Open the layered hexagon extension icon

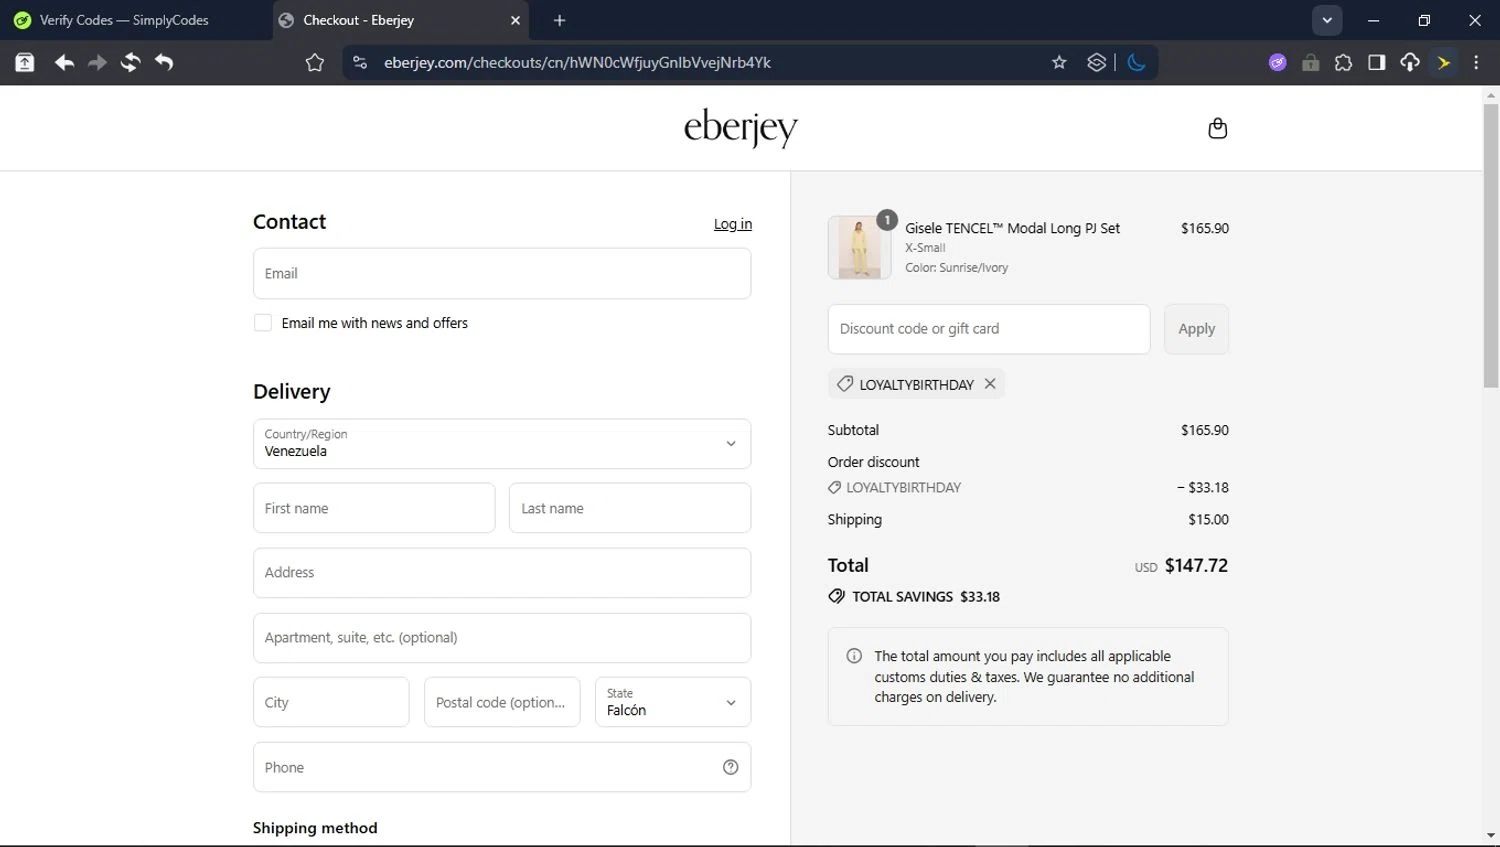pos(1097,62)
